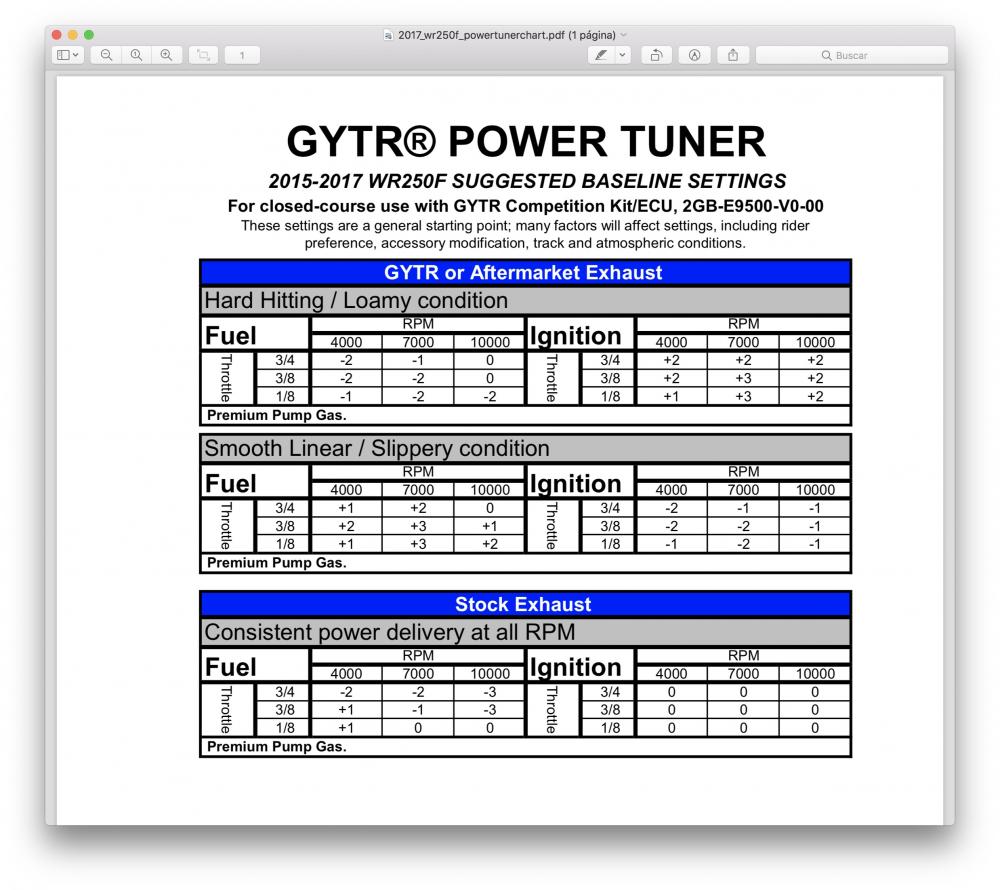Click RPM header above Smooth Linear Ignition columns
Viewport: 1000px width, 890px height.
[743, 472]
